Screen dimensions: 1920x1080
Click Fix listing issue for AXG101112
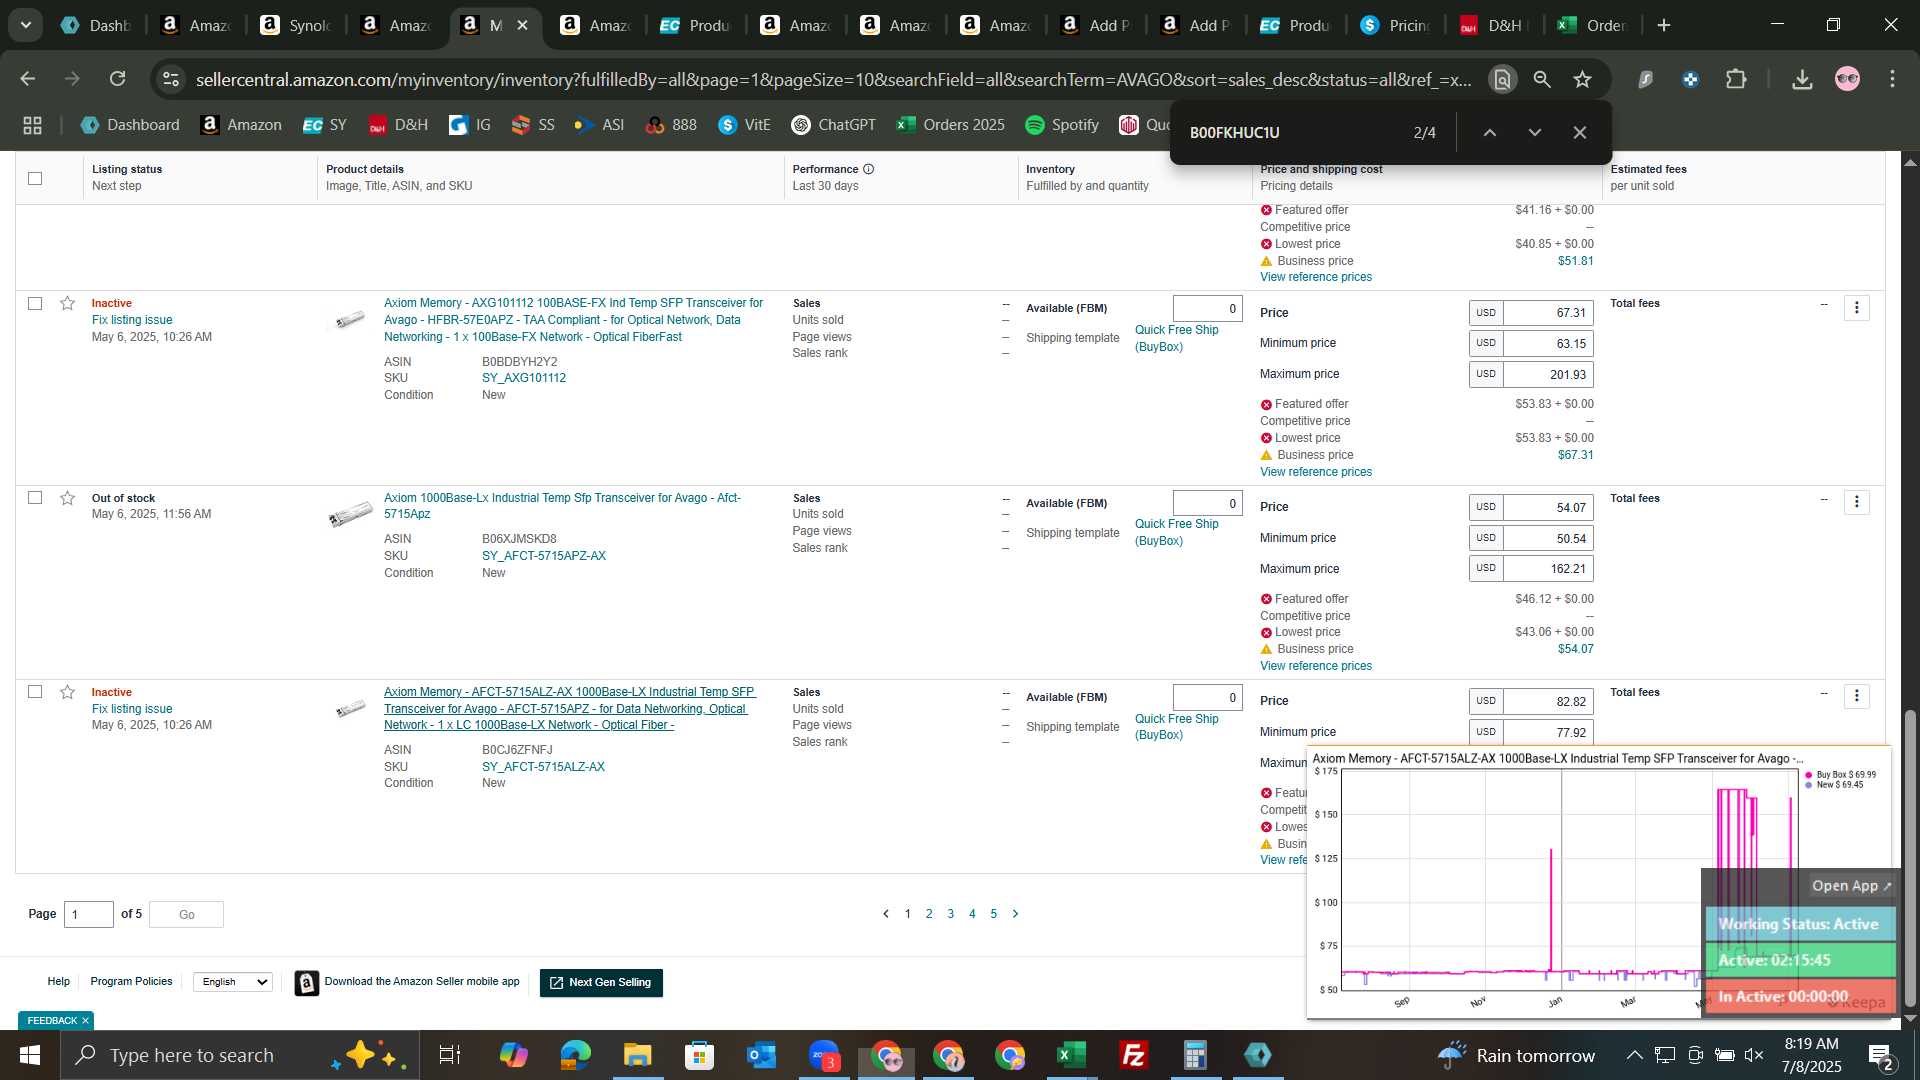click(132, 320)
